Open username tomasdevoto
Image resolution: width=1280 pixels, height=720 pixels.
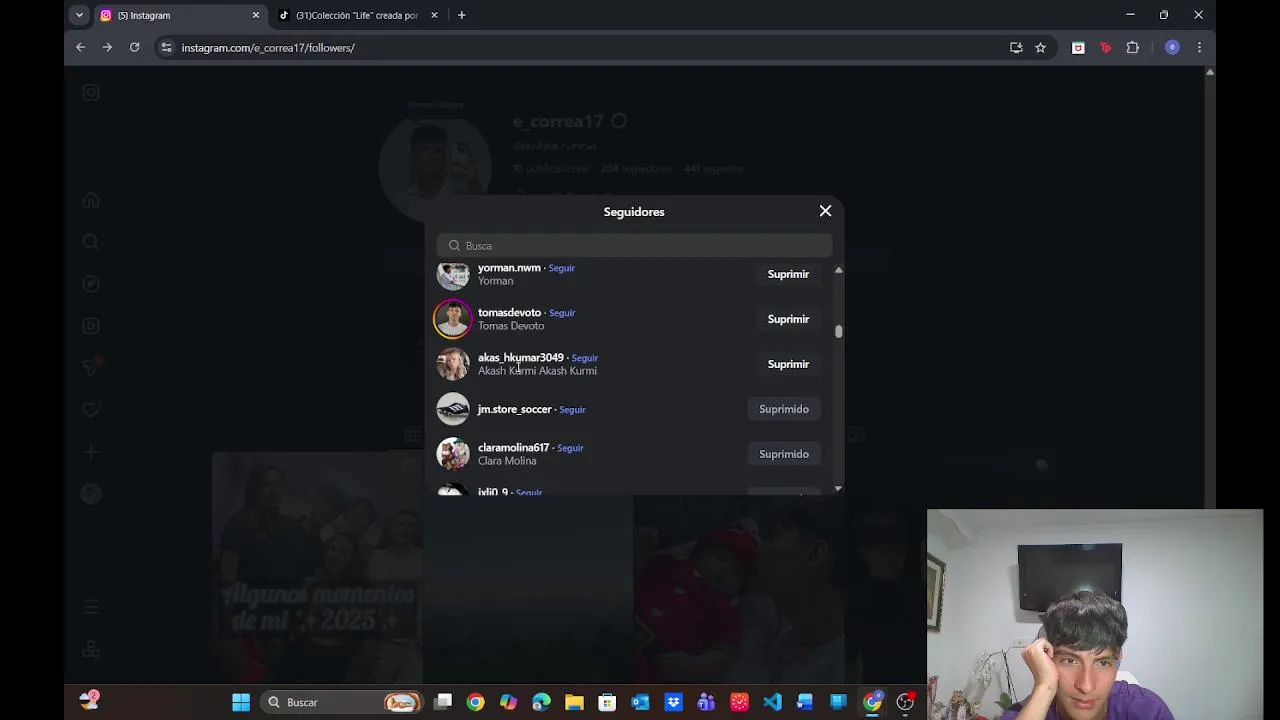click(x=509, y=313)
